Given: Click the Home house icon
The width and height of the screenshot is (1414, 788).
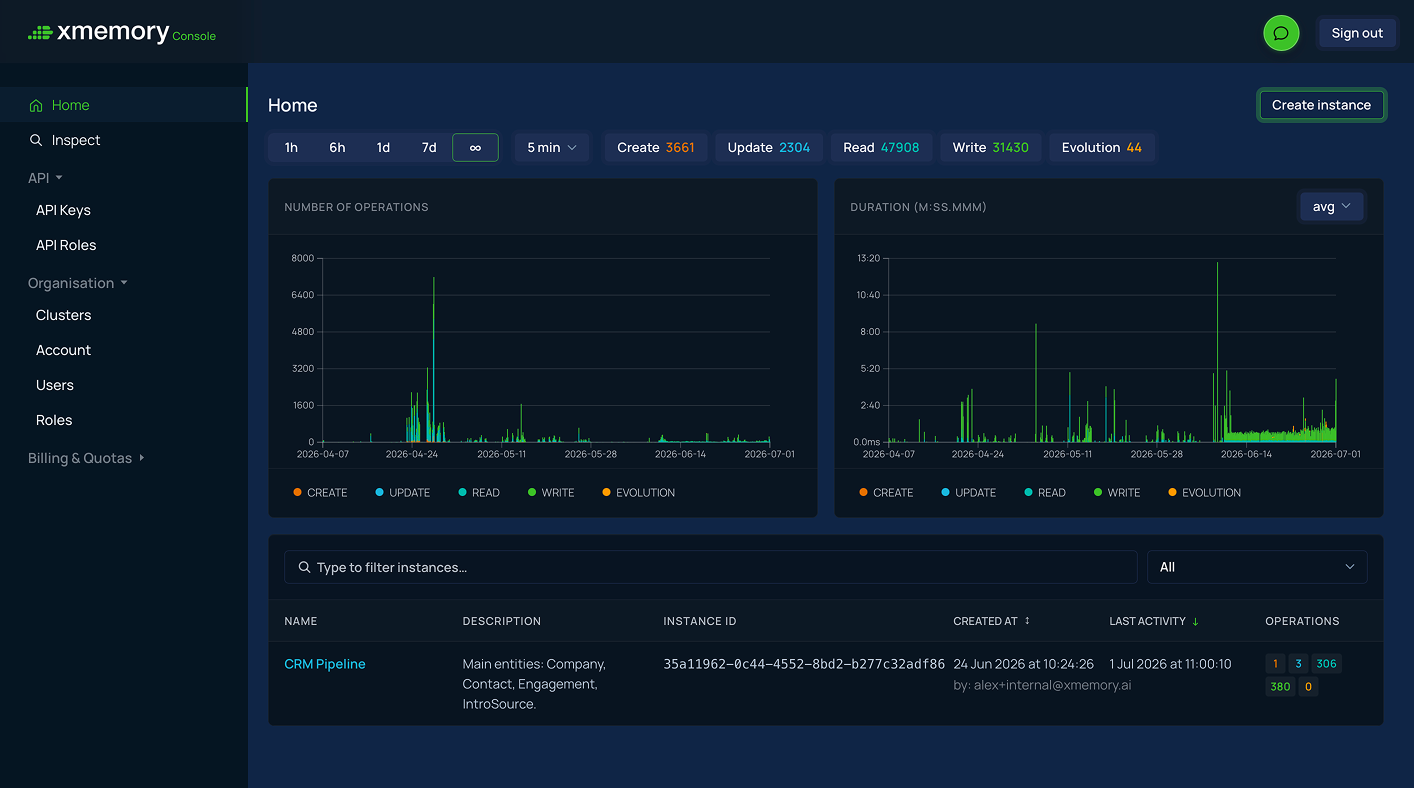Looking at the screenshot, I should pyautogui.click(x=36, y=105).
